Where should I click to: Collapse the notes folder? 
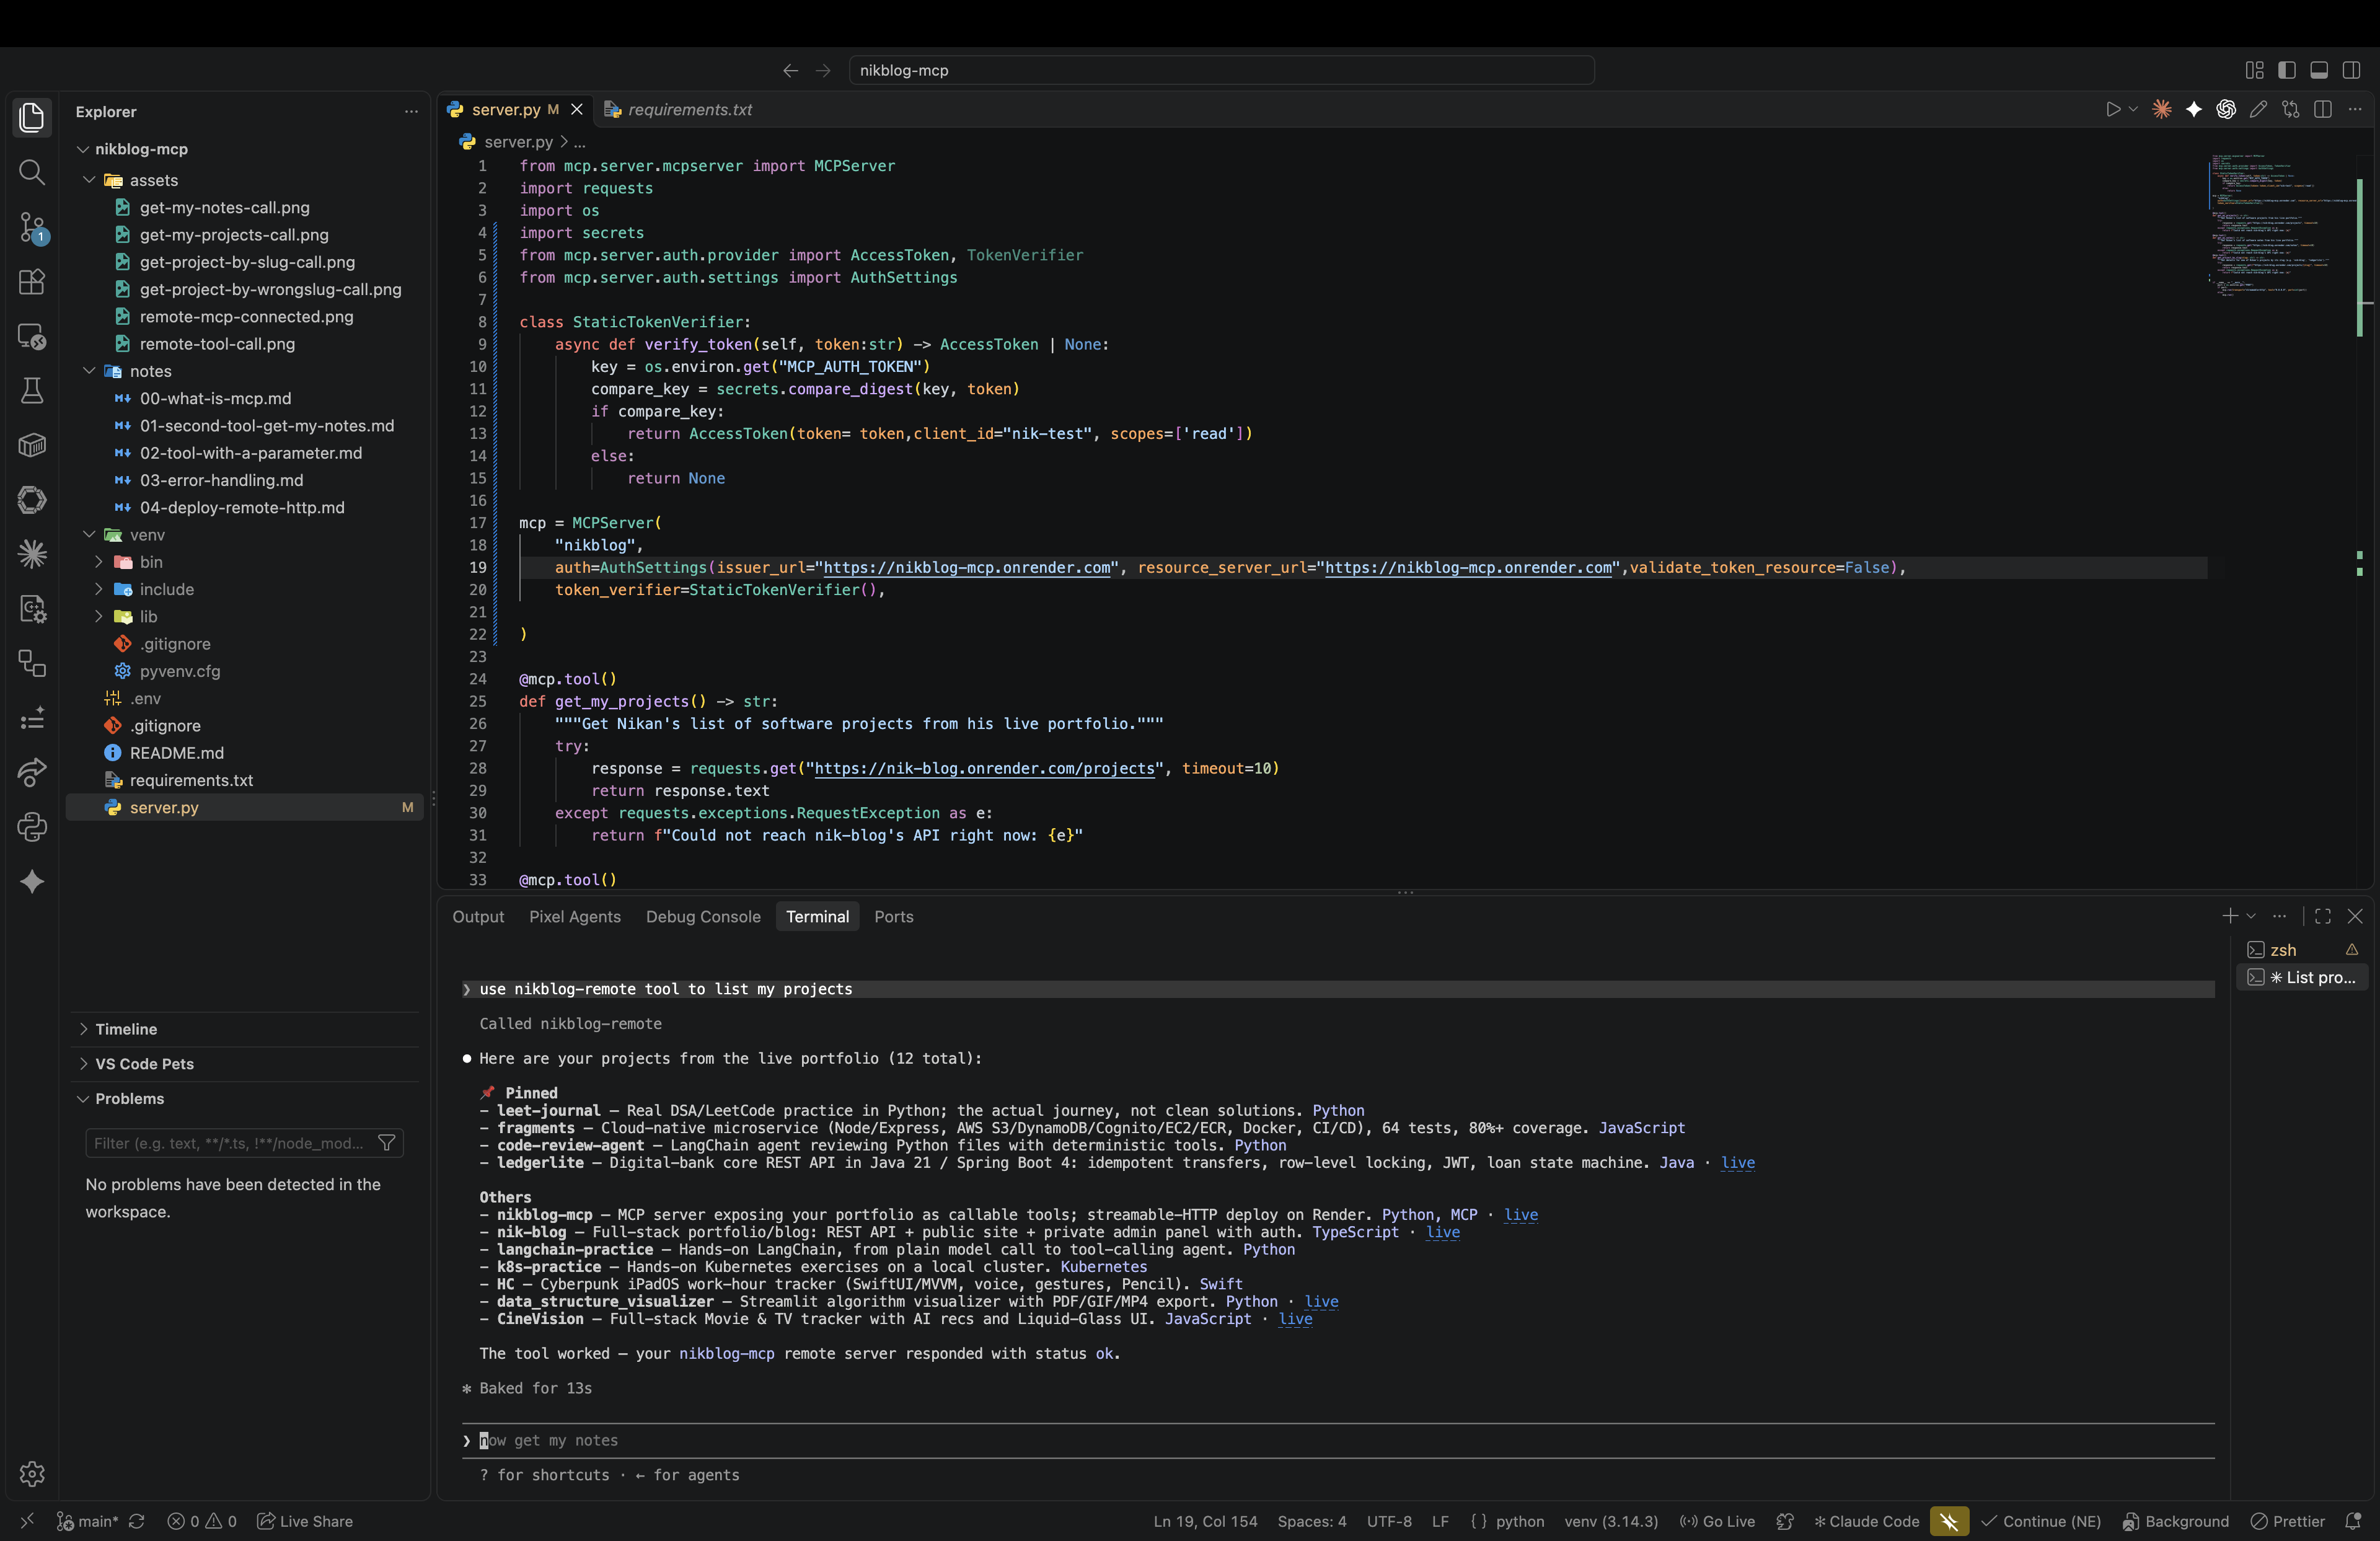coord(89,371)
